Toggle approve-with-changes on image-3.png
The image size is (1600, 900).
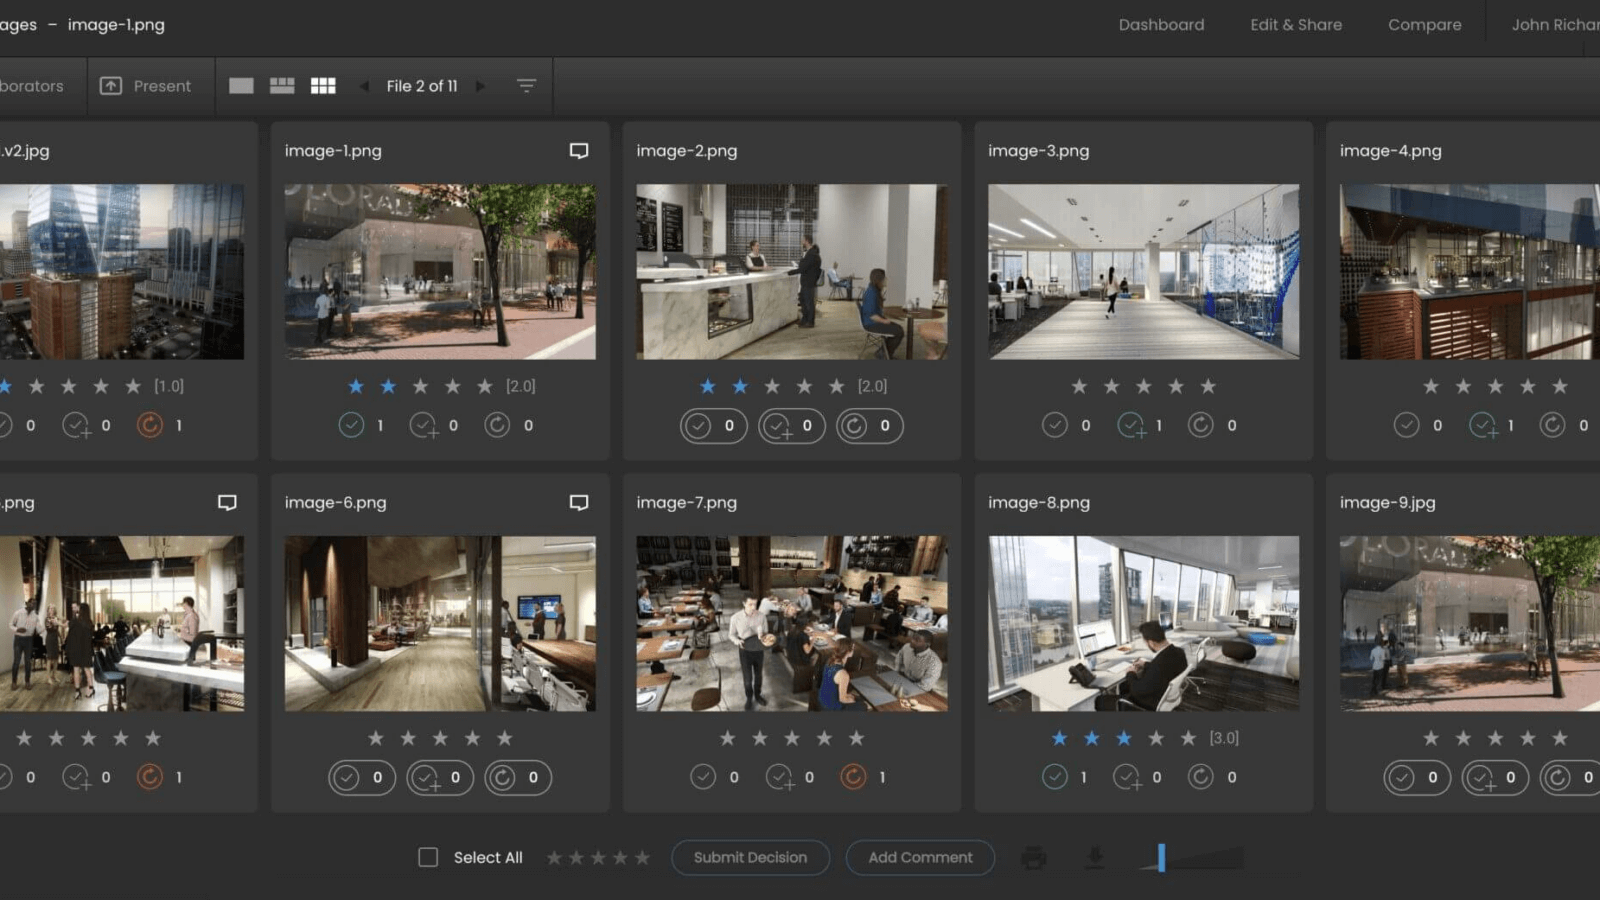(x=1130, y=426)
